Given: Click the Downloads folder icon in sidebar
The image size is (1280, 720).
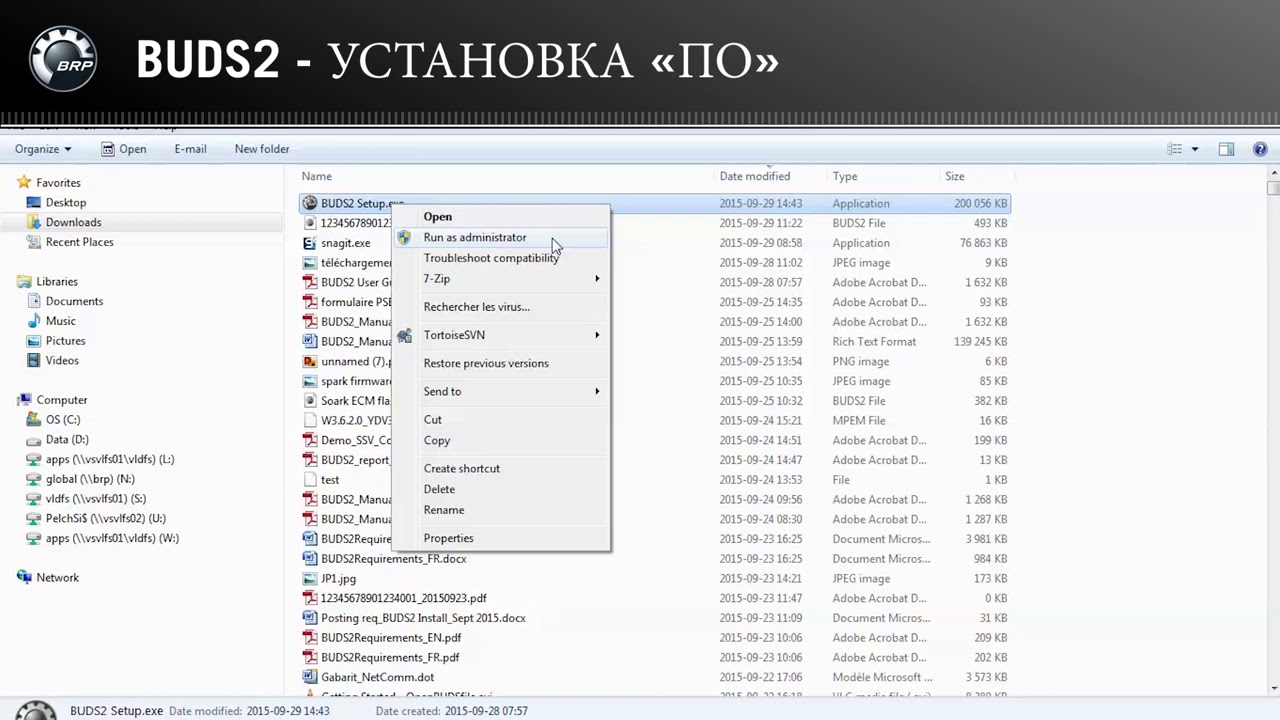Looking at the screenshot, I should [34, 222].
